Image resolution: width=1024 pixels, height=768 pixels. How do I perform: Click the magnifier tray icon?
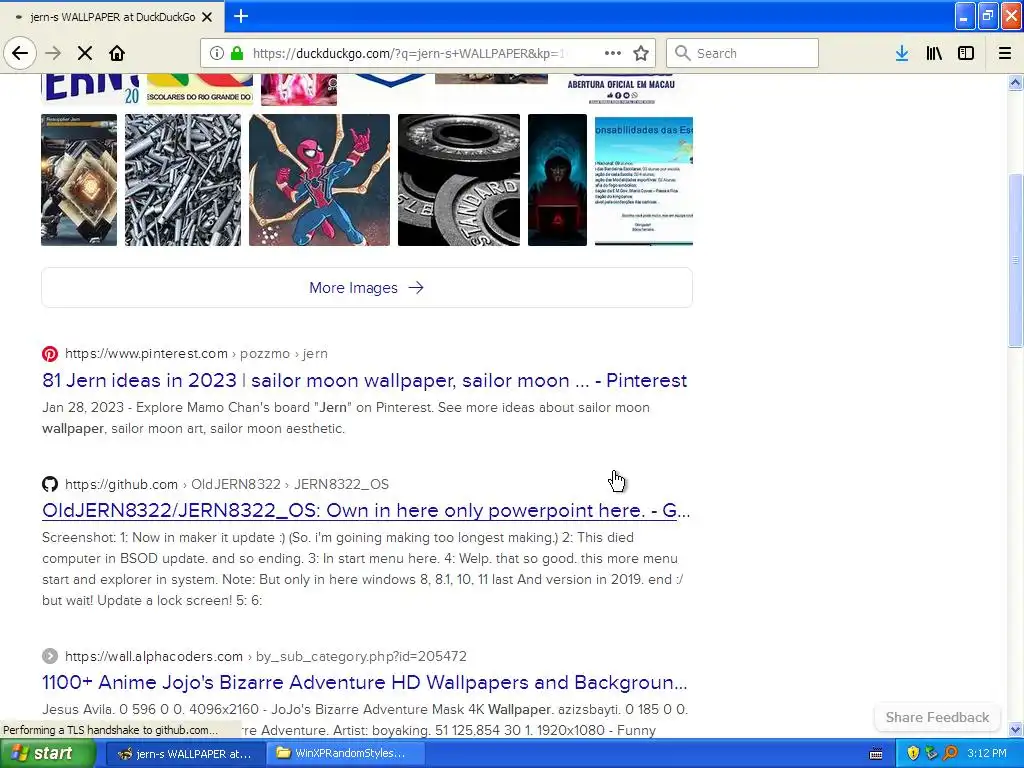tap(950, 754)
